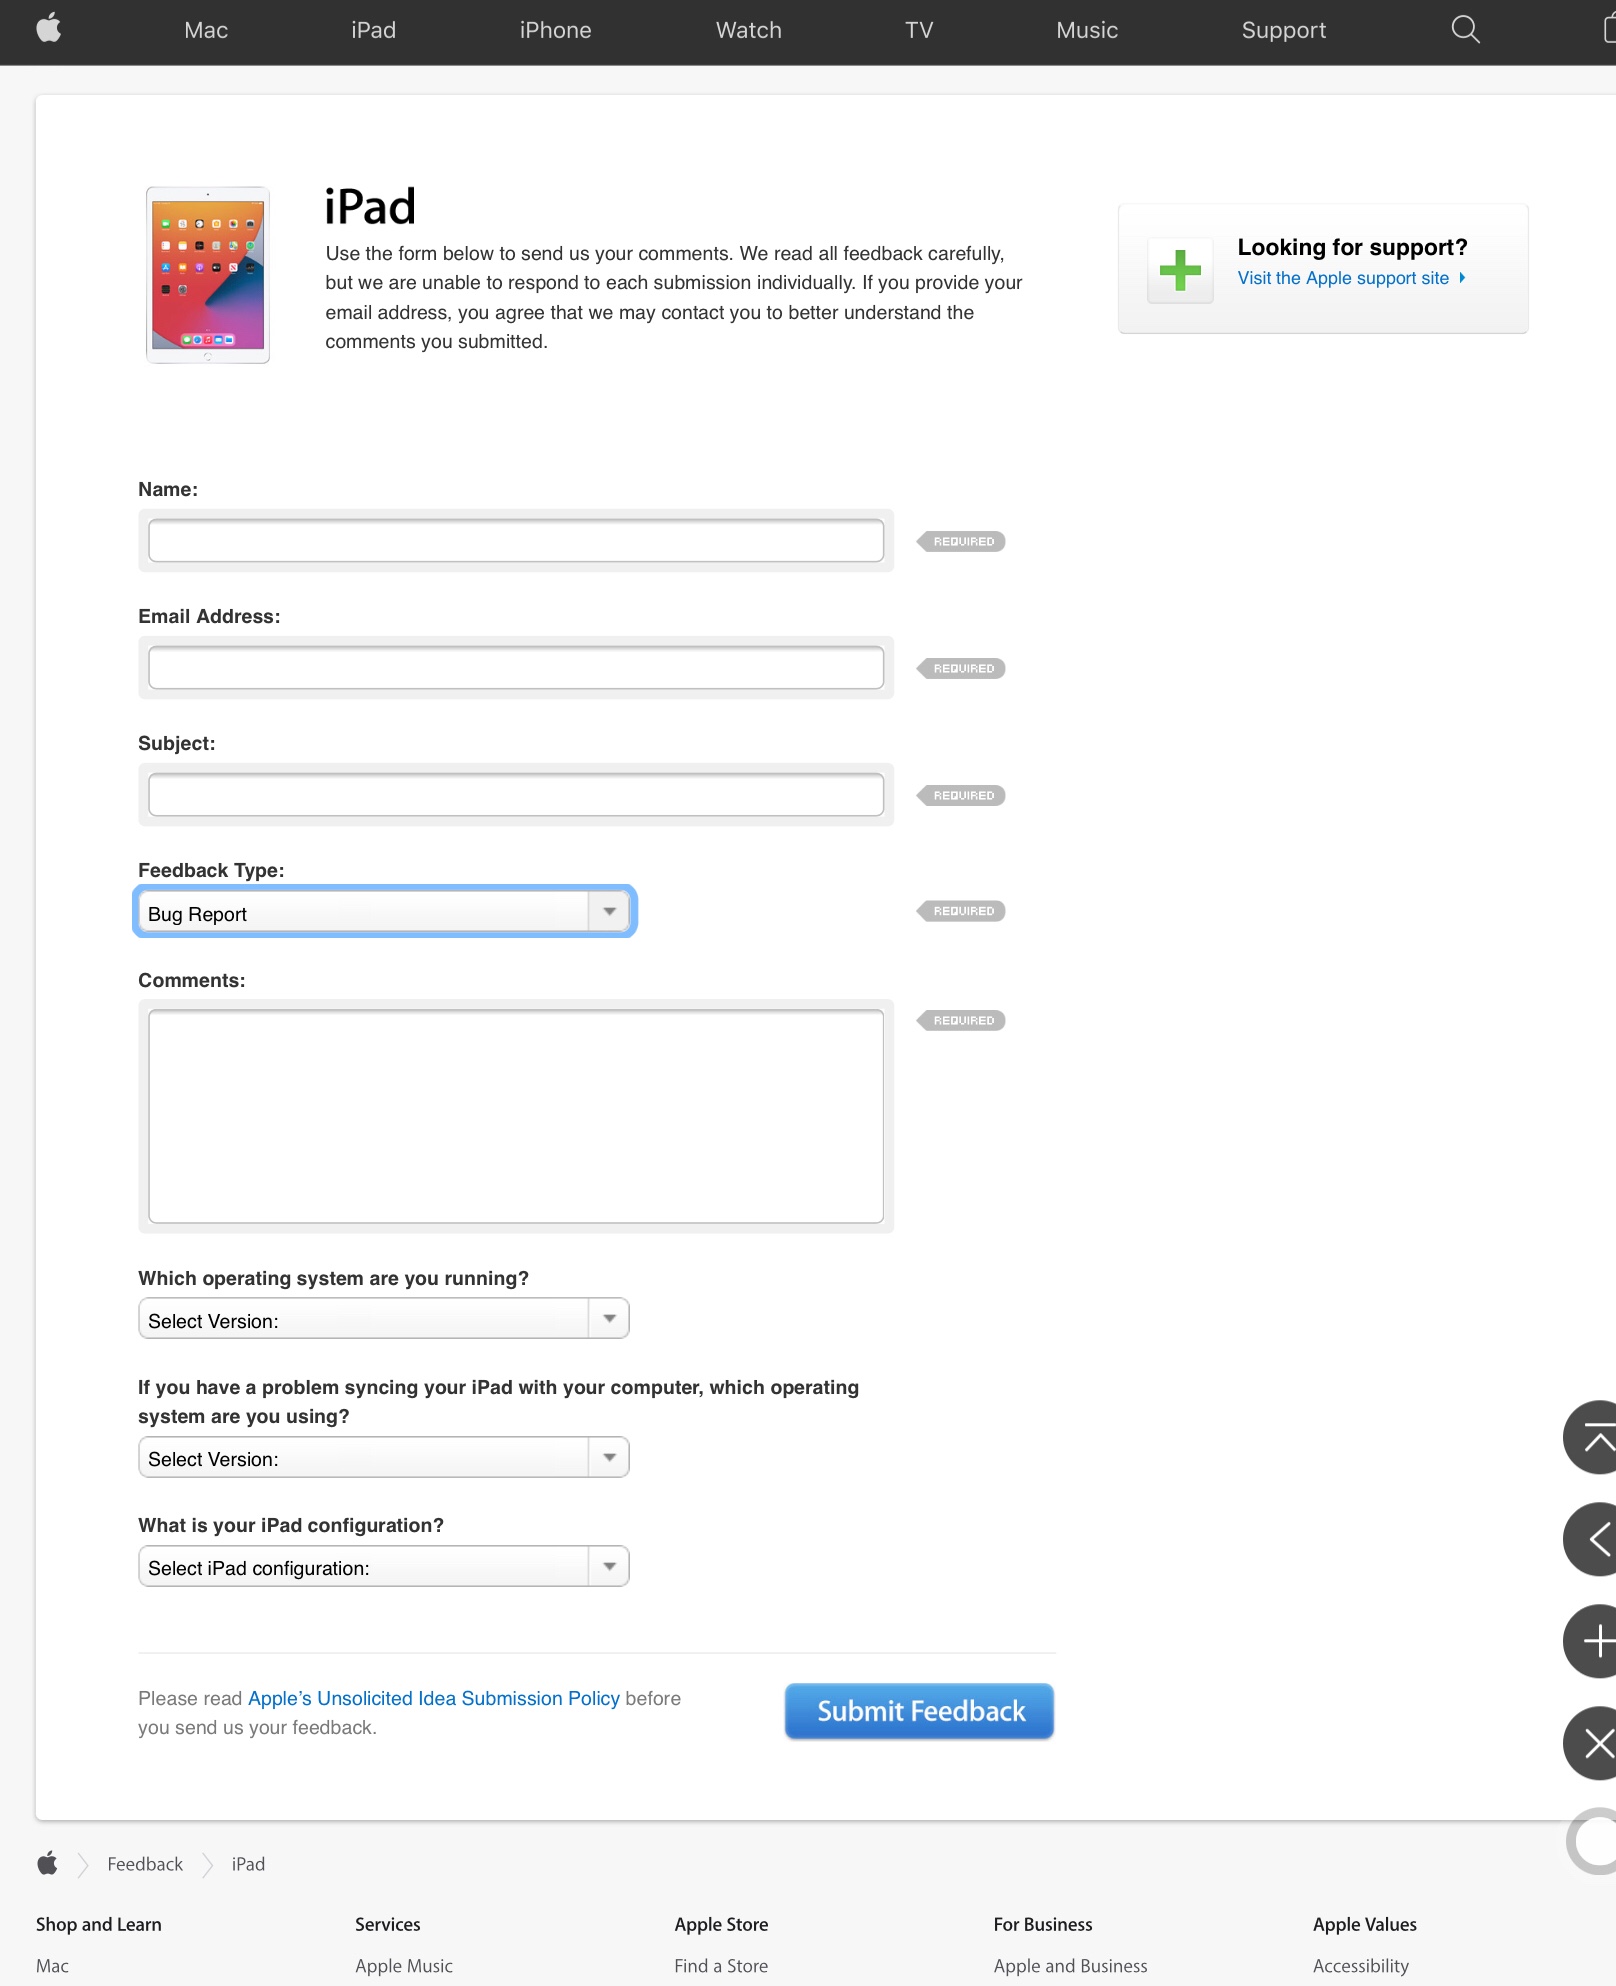1616x1986 pixels.
Task: Open the Mac menu in navigation
Action: coord(206,30)
